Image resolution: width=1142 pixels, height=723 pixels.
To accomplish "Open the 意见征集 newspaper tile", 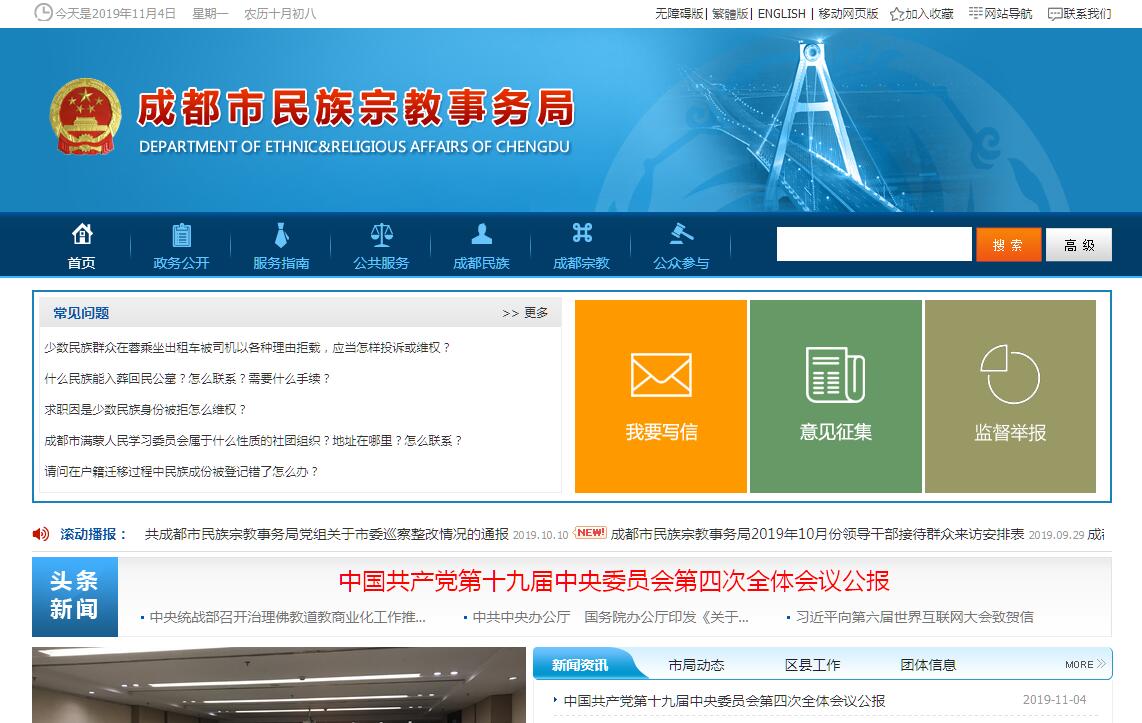I will (x=835, y=396).
